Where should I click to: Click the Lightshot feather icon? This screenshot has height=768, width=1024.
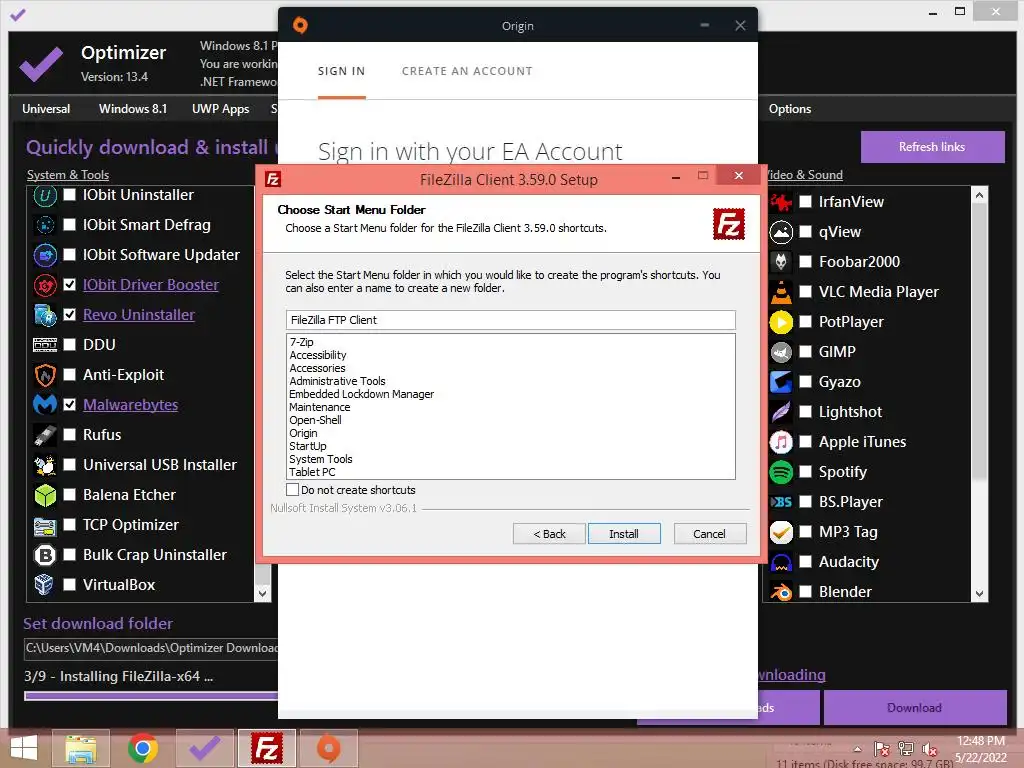point(781,412)
